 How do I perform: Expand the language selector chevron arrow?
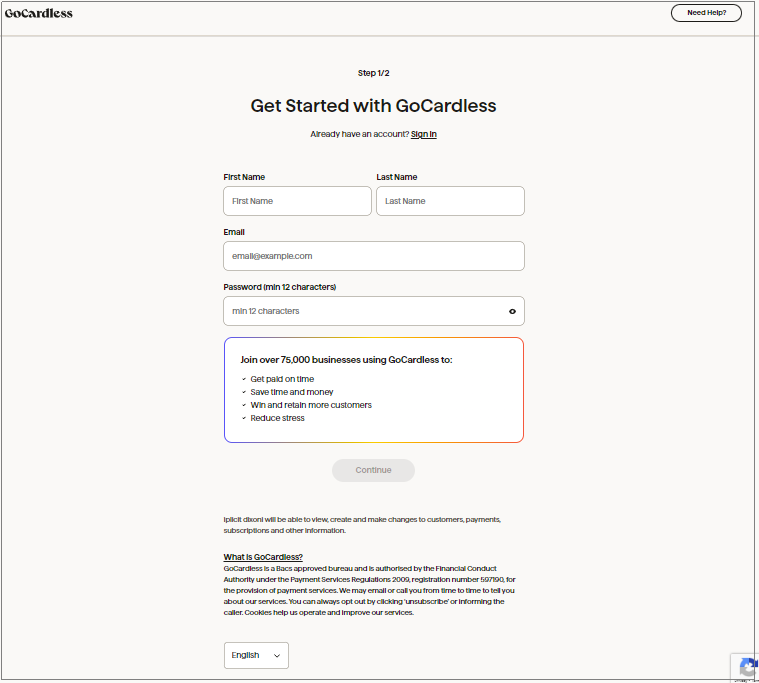pyautogui.click(x=277, y=656)
